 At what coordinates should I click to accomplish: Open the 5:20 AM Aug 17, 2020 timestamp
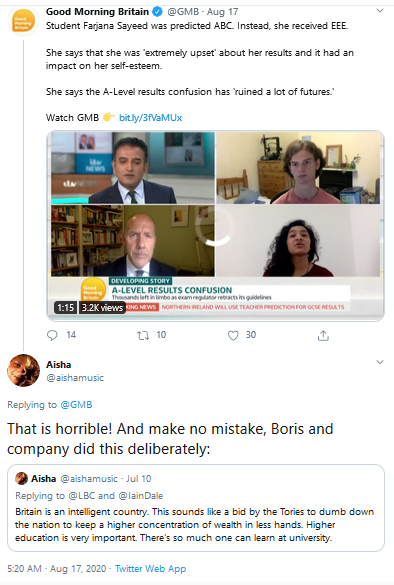tap(57, 569)
